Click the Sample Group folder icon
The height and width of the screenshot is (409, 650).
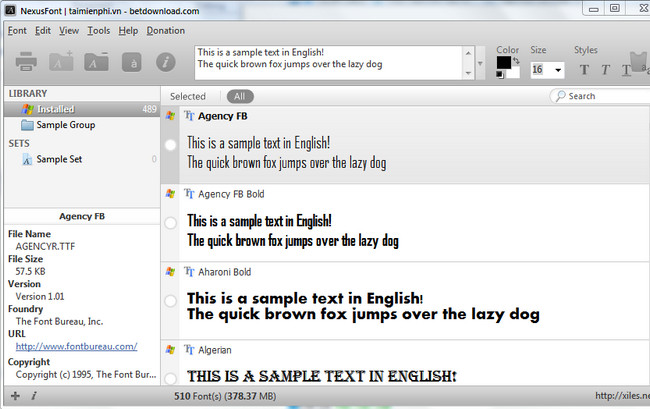[x=27, y=125]
